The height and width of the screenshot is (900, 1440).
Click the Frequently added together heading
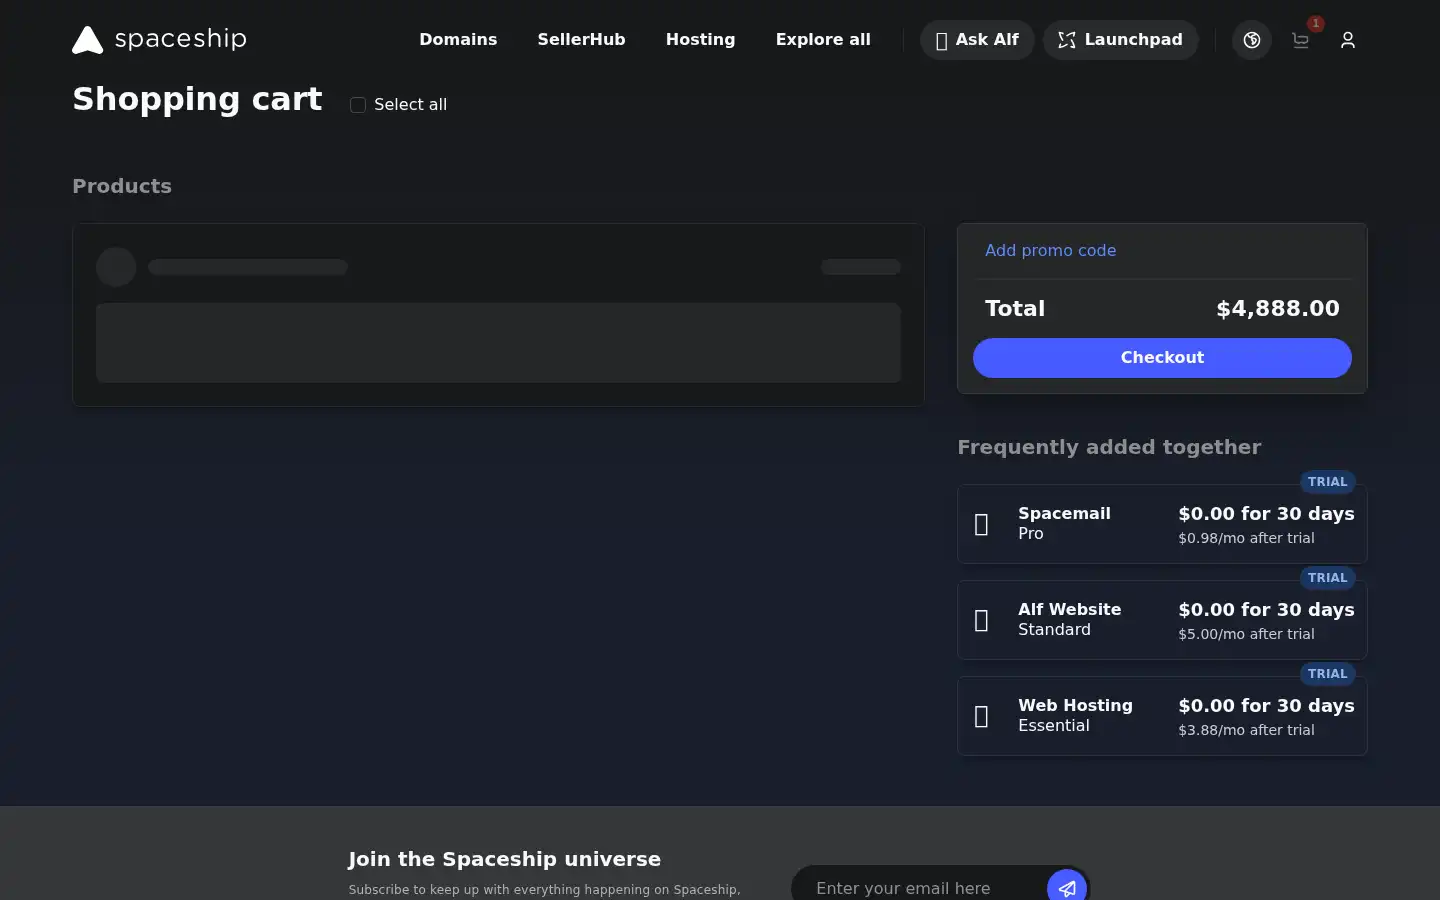pyautogui.click(x=1109, y=447)
